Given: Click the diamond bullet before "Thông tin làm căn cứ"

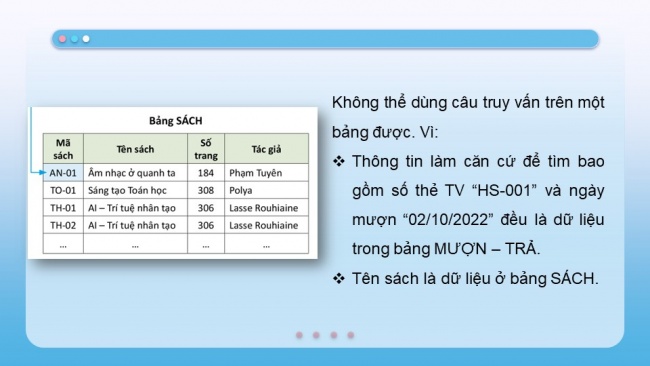Looking at the screenshot, I should pyautogui.click(x=339, y=161).
